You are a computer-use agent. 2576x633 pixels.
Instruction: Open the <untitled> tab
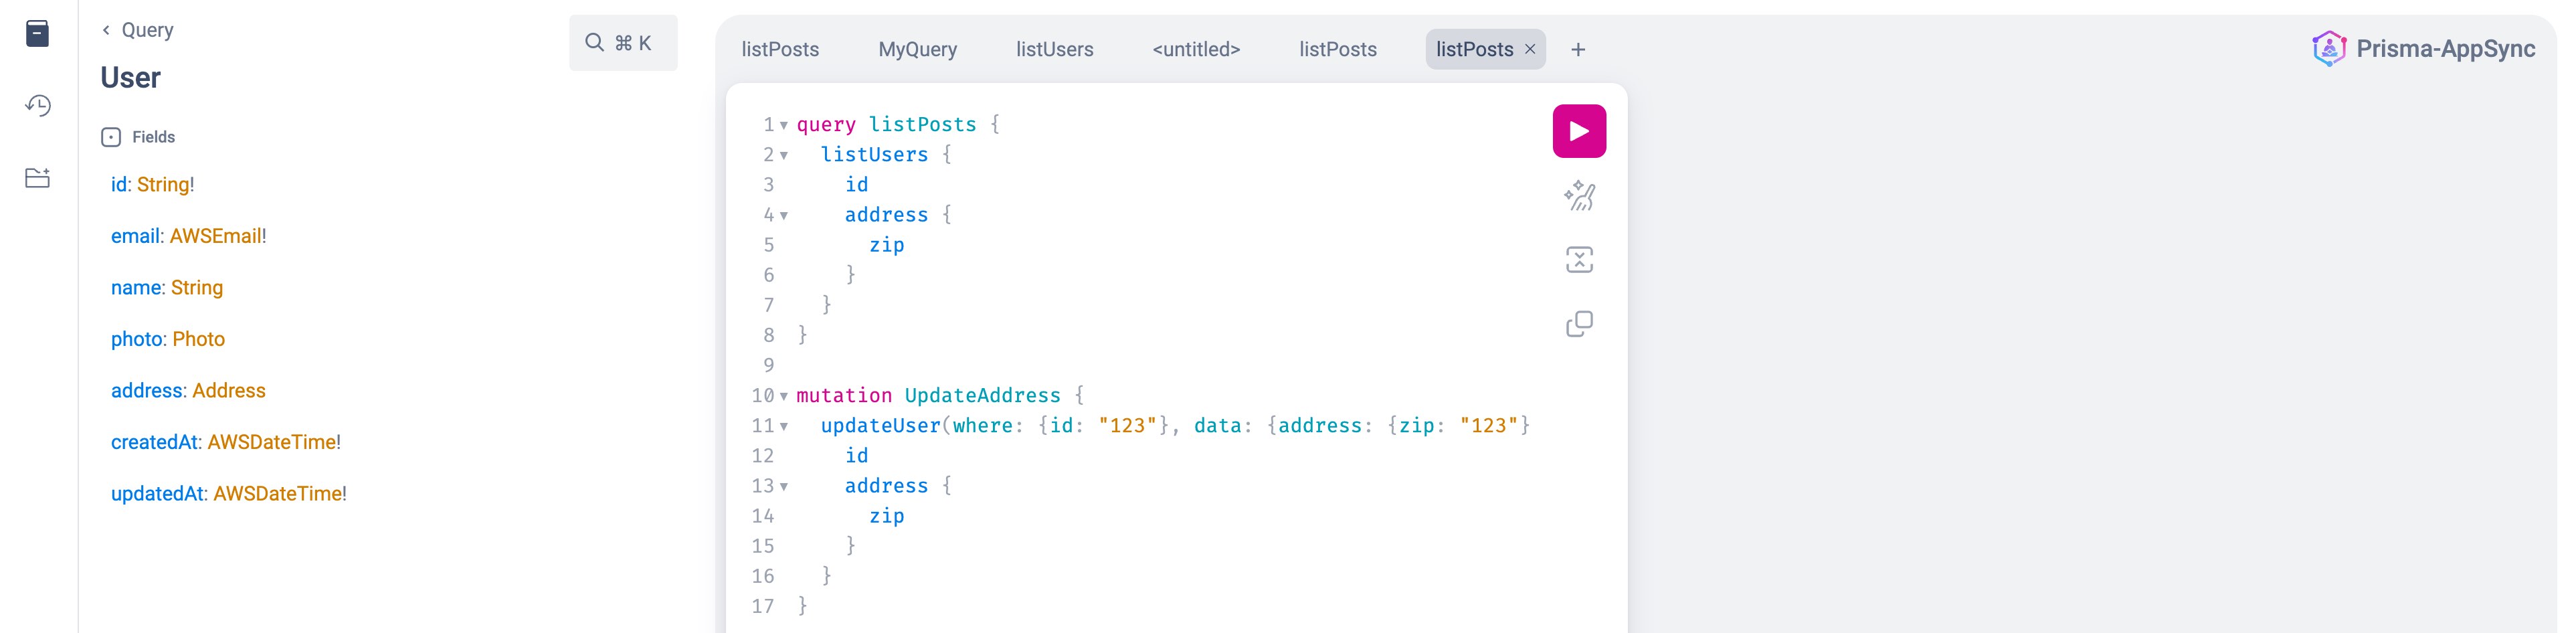click(1196, 49)
